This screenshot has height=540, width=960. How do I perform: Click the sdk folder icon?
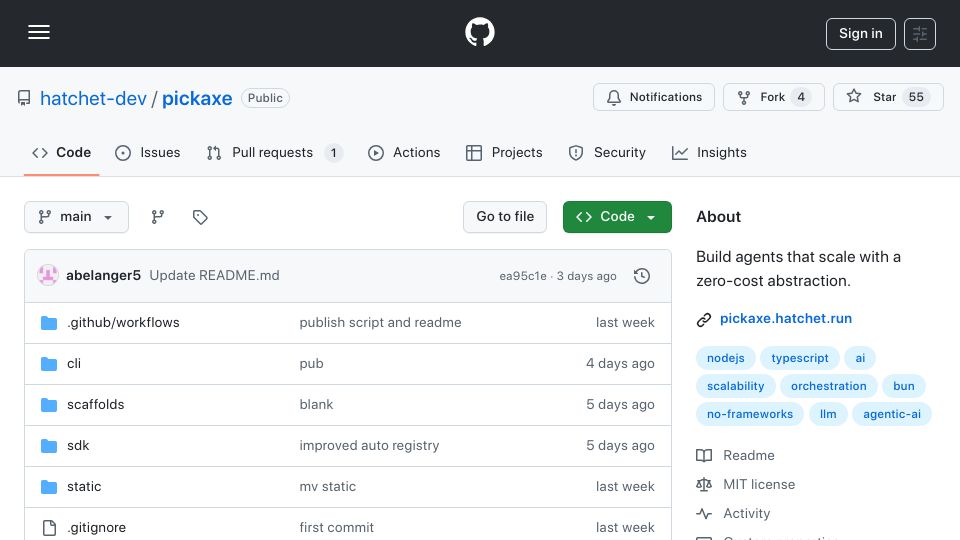point(49,446)
